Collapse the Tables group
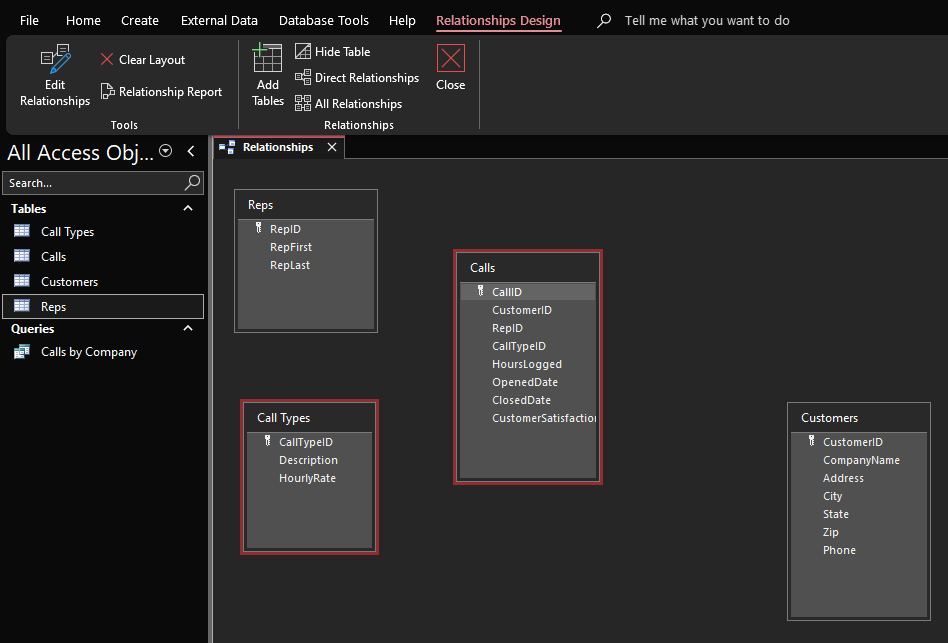Screen dimensions: 948x643 coord(186,208)
